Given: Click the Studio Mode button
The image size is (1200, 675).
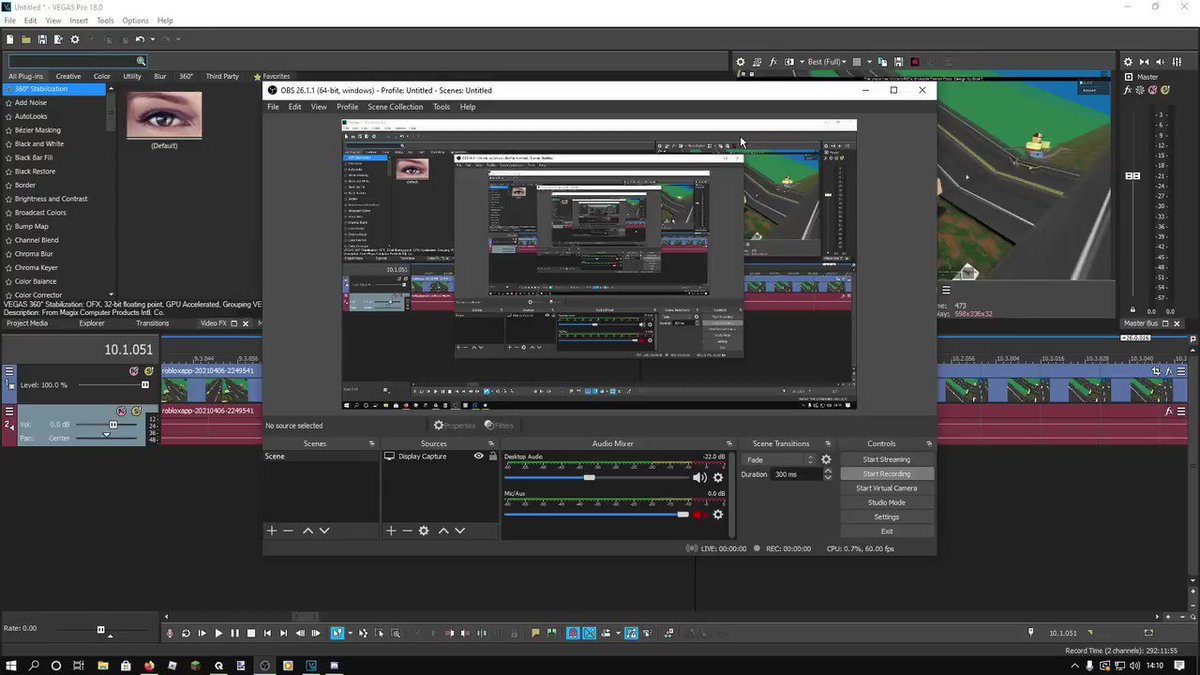Looking at the screenshot, I should point(887,503).
